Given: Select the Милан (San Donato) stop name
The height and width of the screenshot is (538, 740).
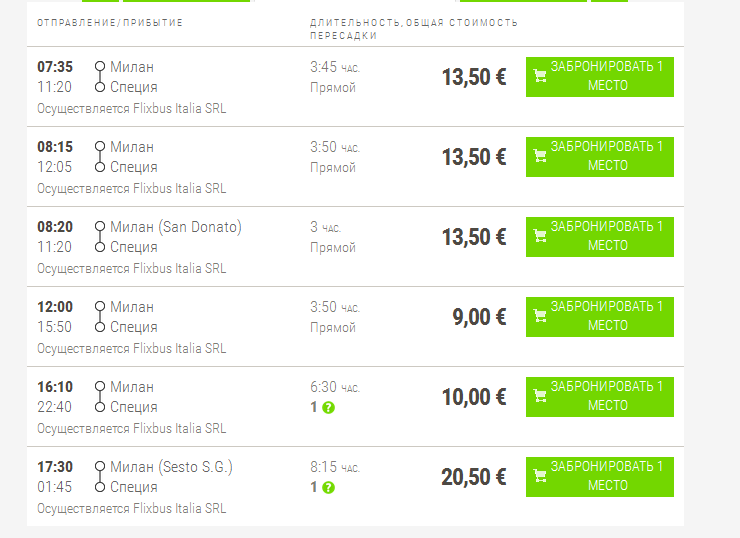Looking at the screenshot, I should pyautogui.click(x=176, y=227).
